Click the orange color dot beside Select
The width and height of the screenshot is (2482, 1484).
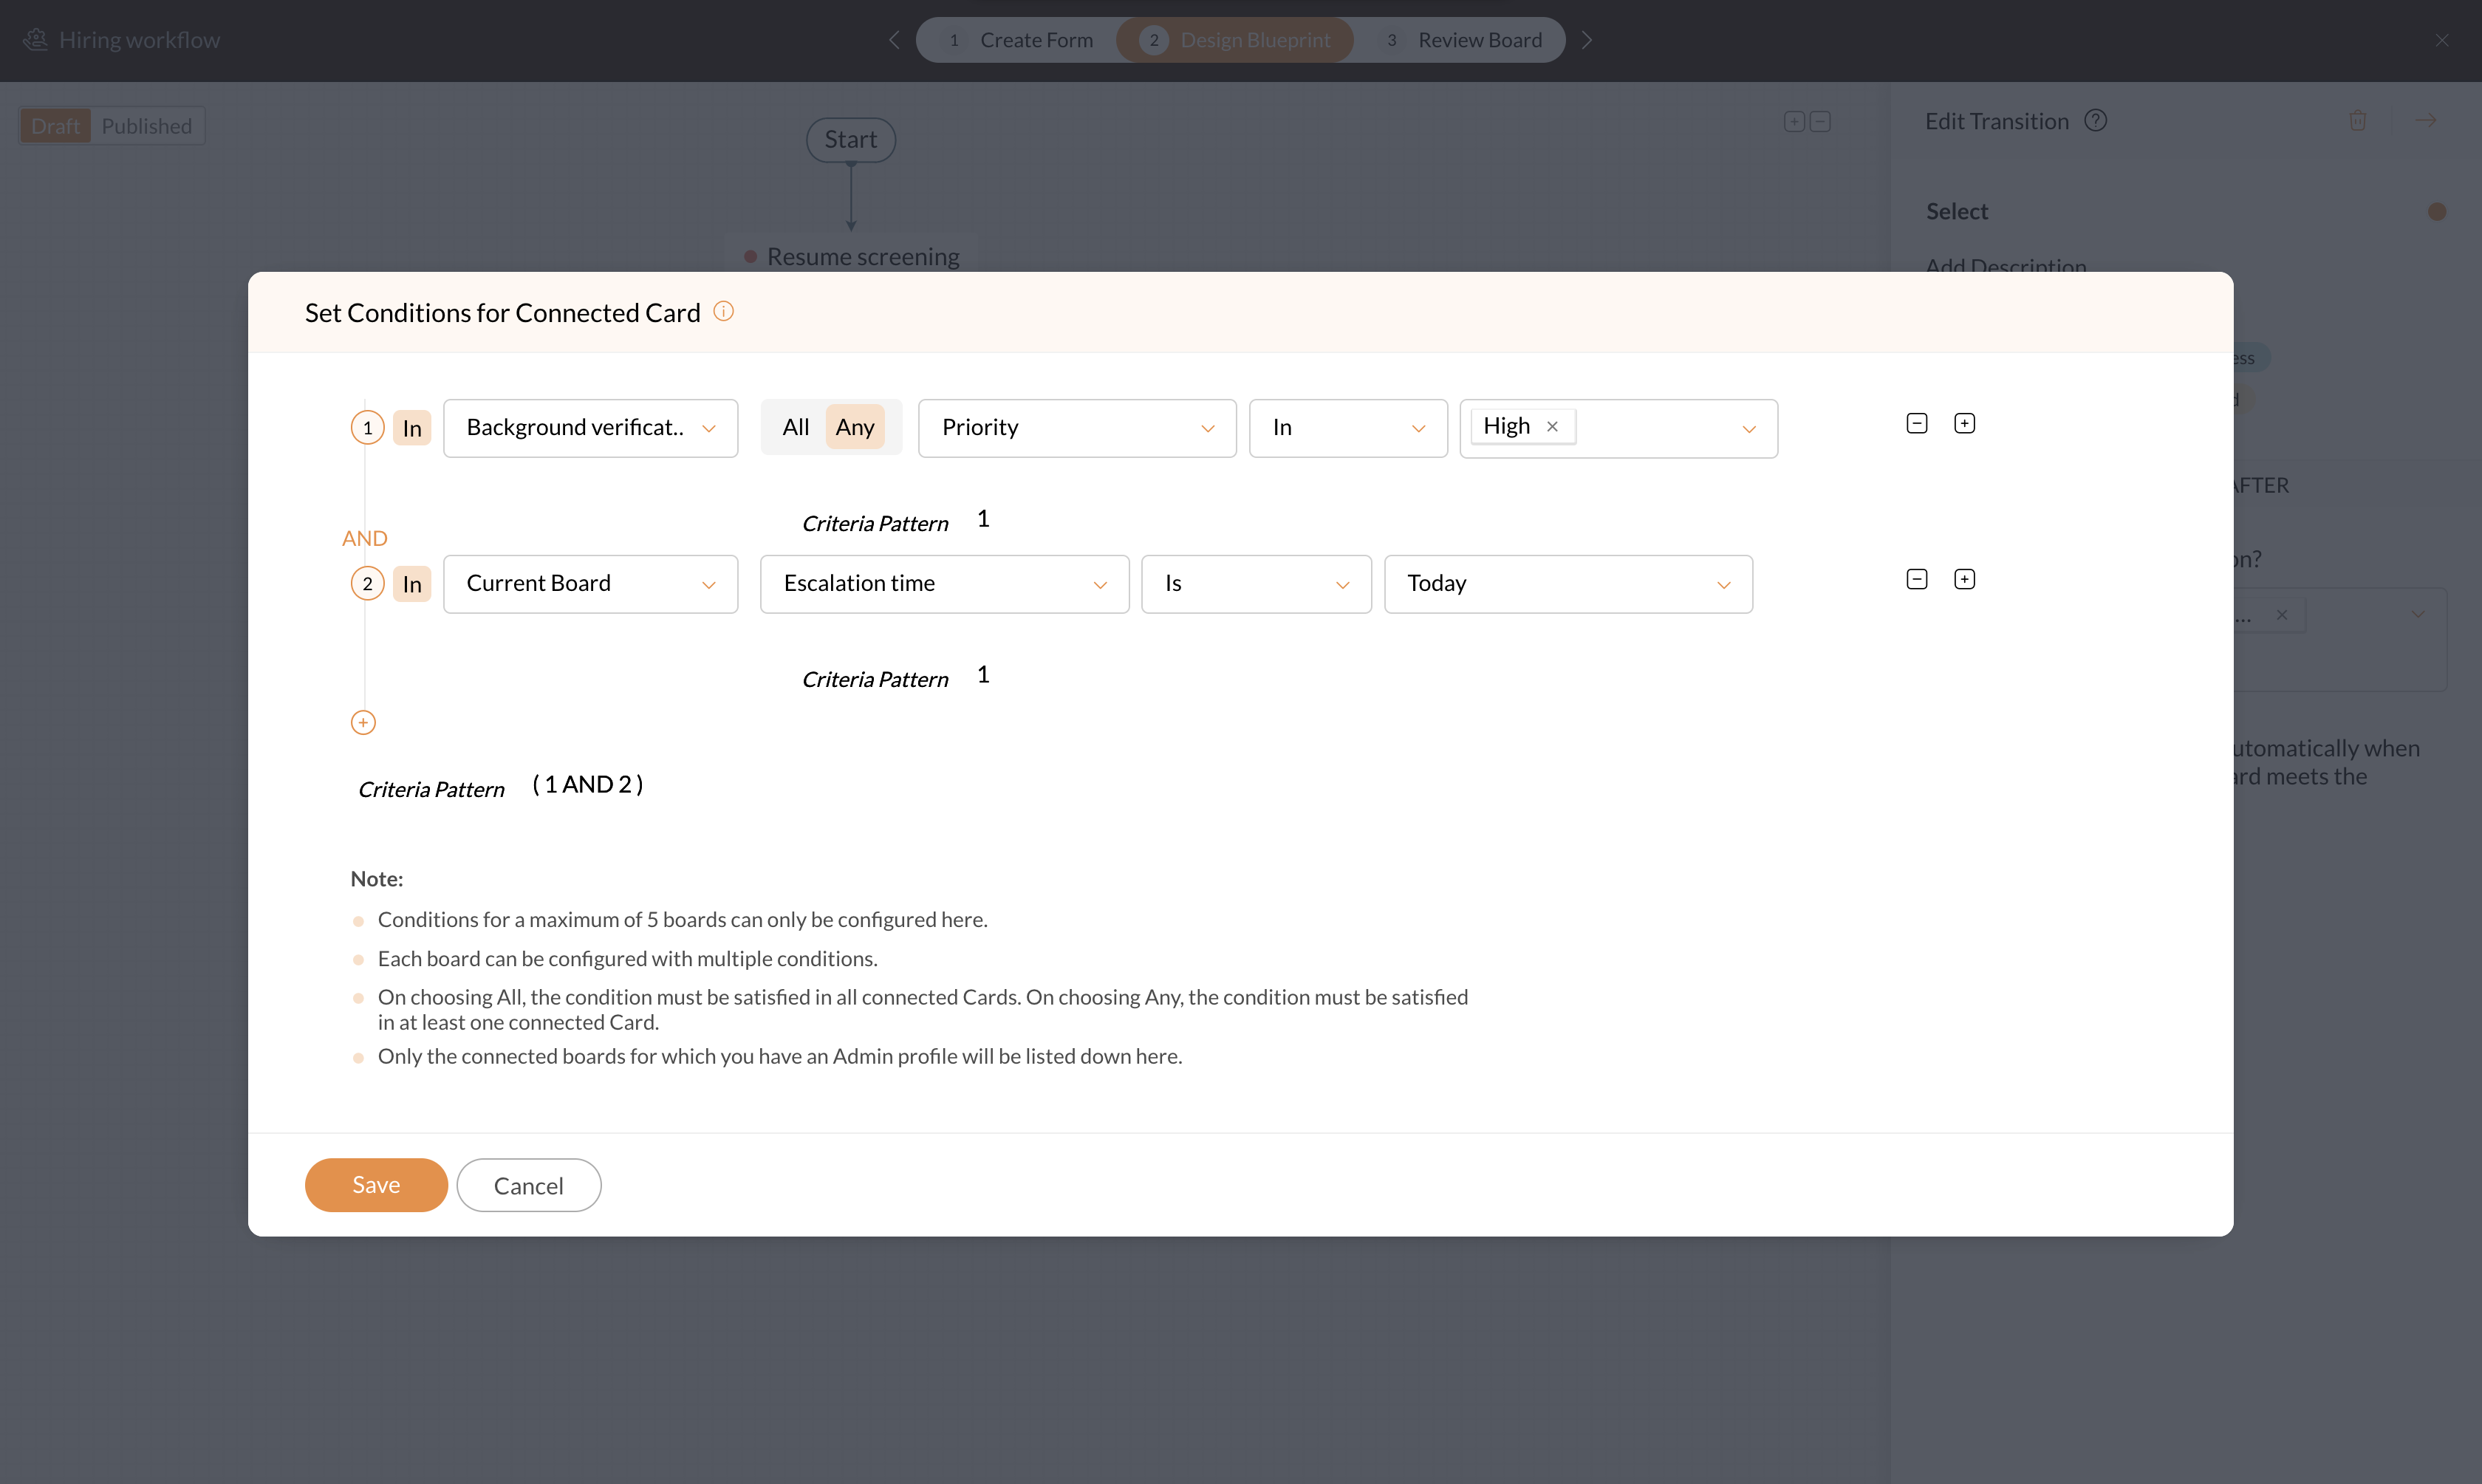point(2437,212)
